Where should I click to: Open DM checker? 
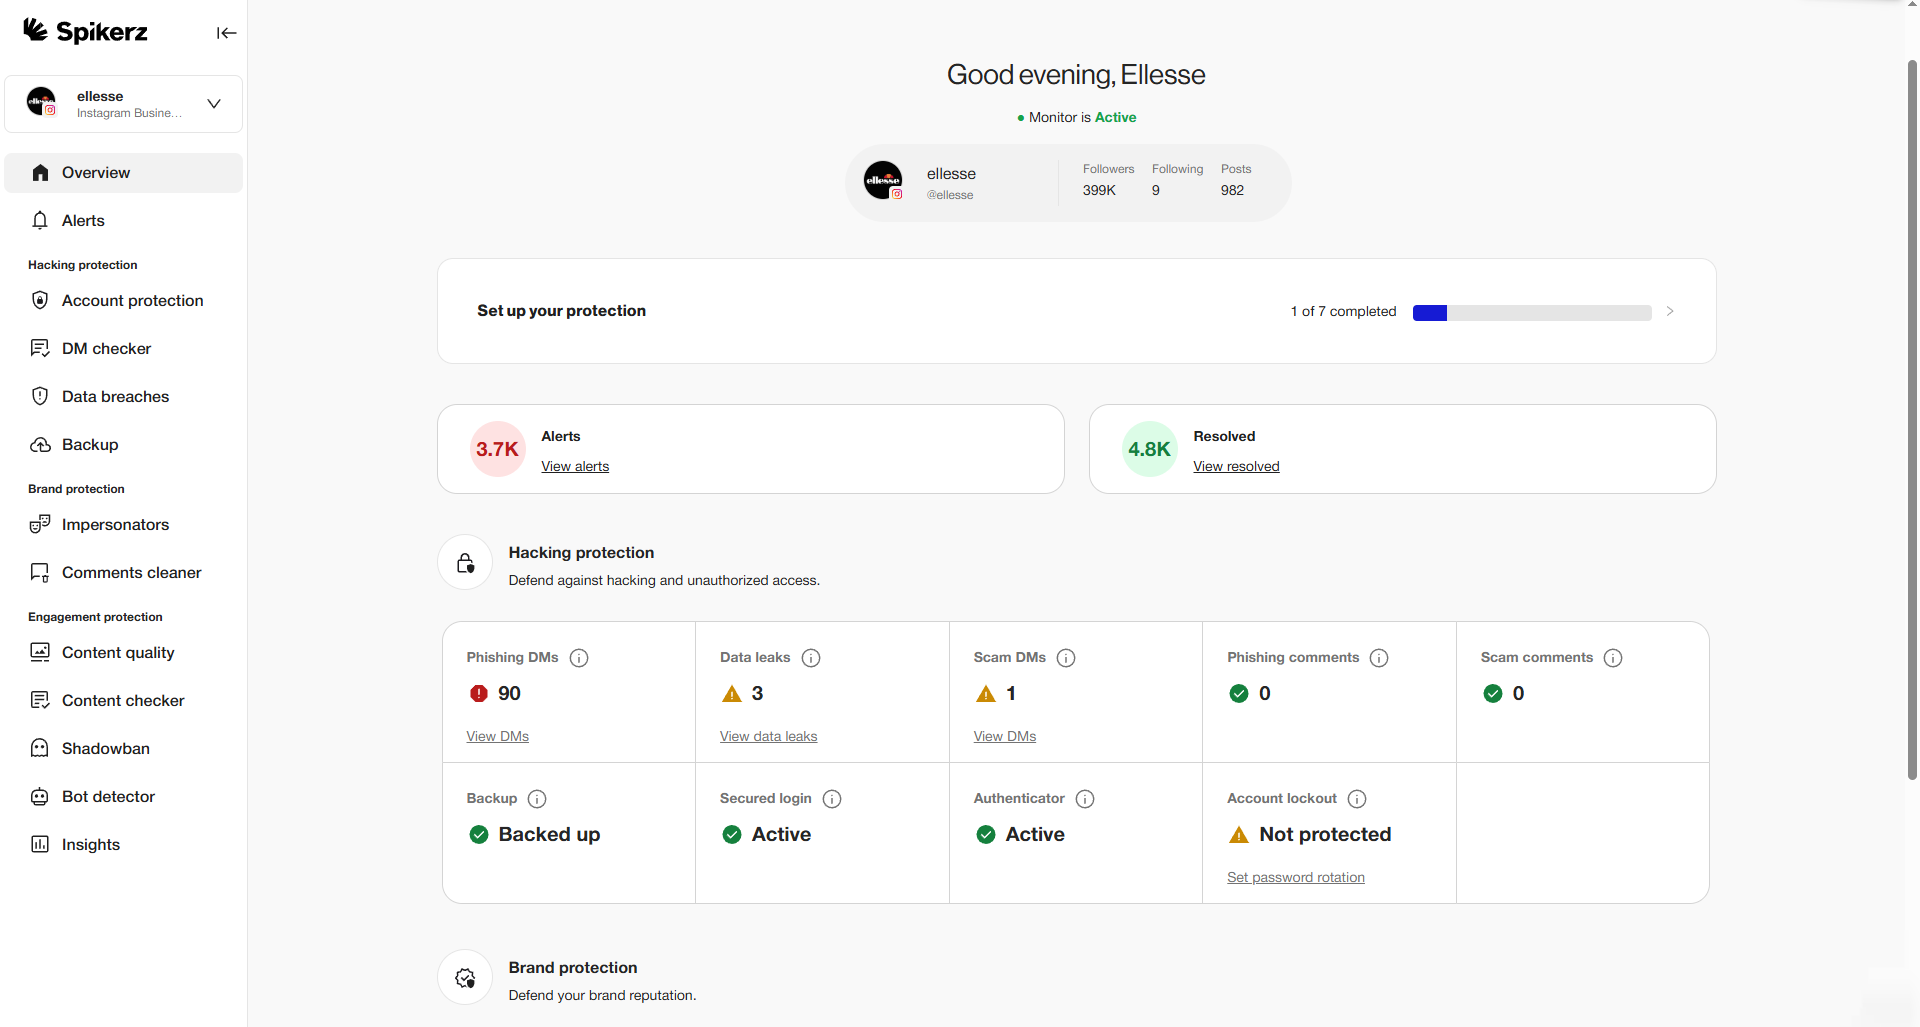click(124, 349)
